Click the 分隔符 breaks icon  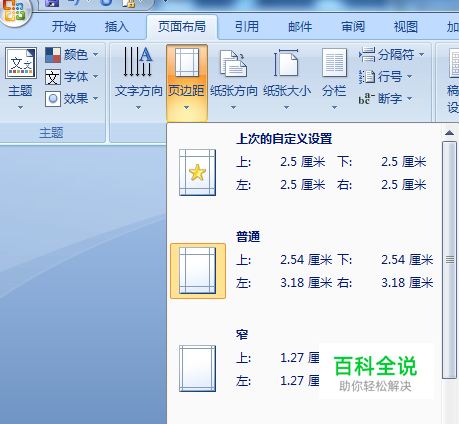coord(367,55)
